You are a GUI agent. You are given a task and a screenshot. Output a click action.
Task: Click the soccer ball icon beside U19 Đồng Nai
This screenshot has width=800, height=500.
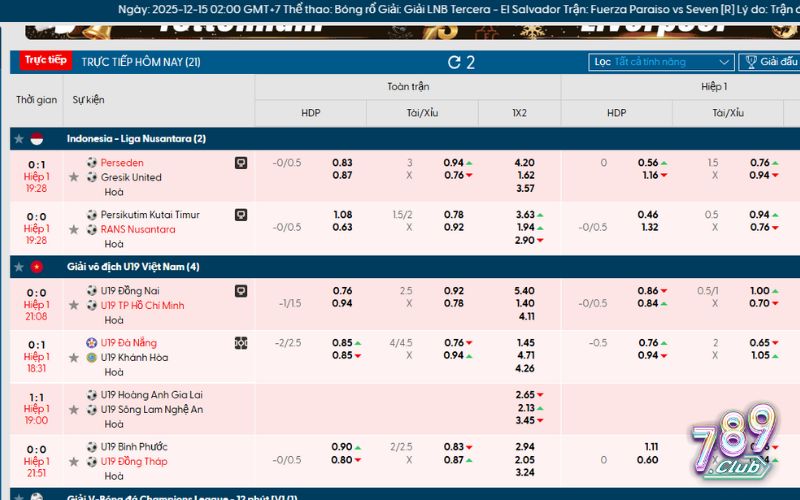point(92,290)
